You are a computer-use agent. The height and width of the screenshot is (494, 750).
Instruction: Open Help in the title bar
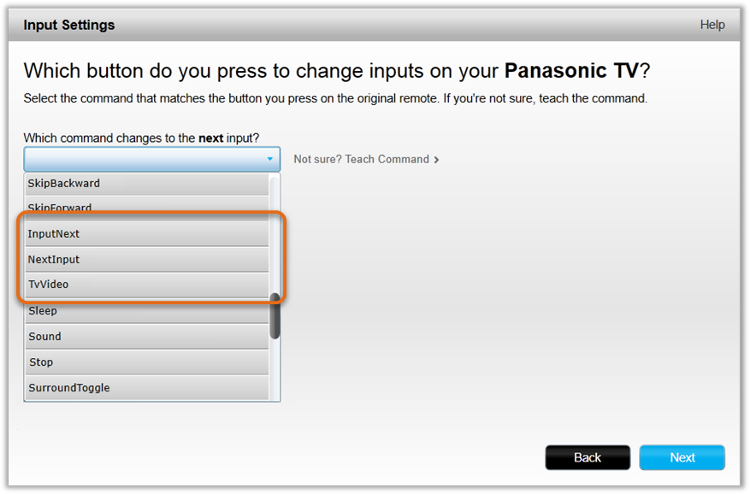click(x=712, y=24)
